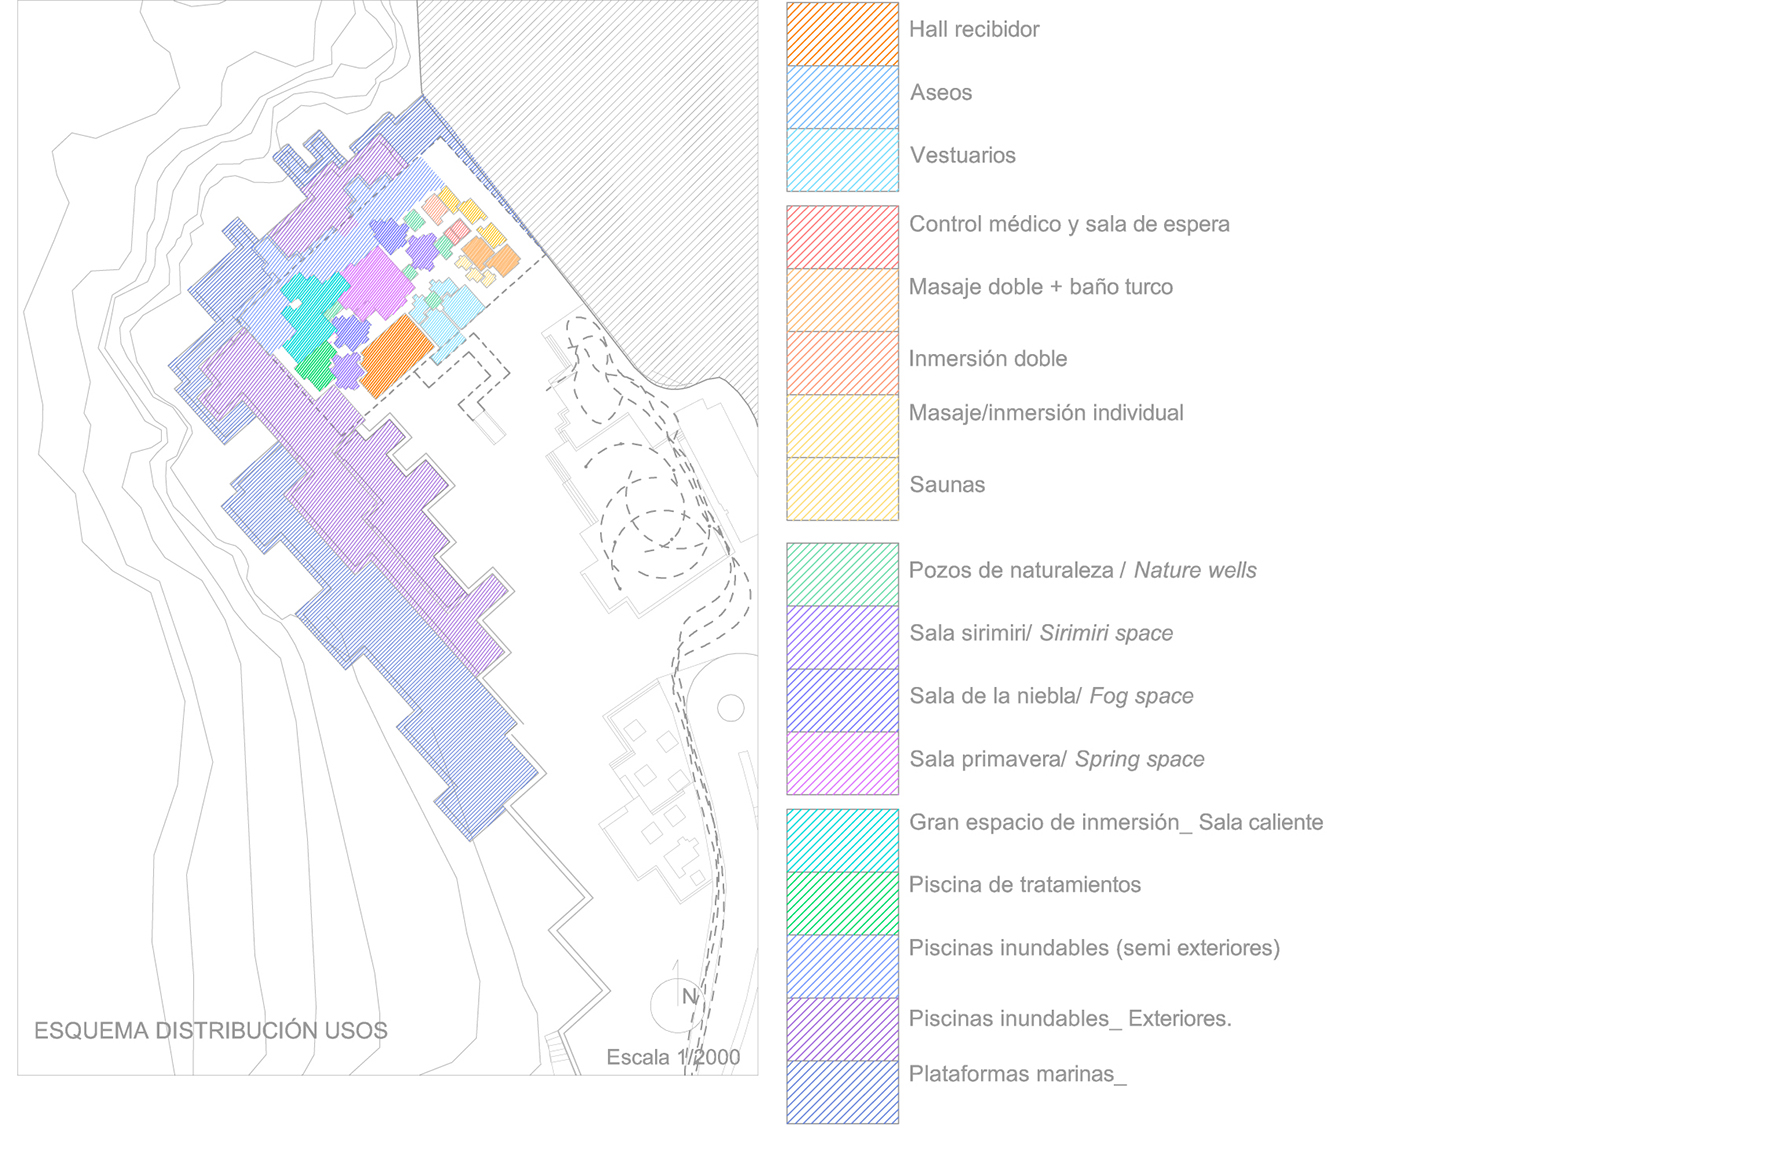1772x1162 pixels.
Task: Pick the Piscina de tratamientos green swatch
Action: 842,903
